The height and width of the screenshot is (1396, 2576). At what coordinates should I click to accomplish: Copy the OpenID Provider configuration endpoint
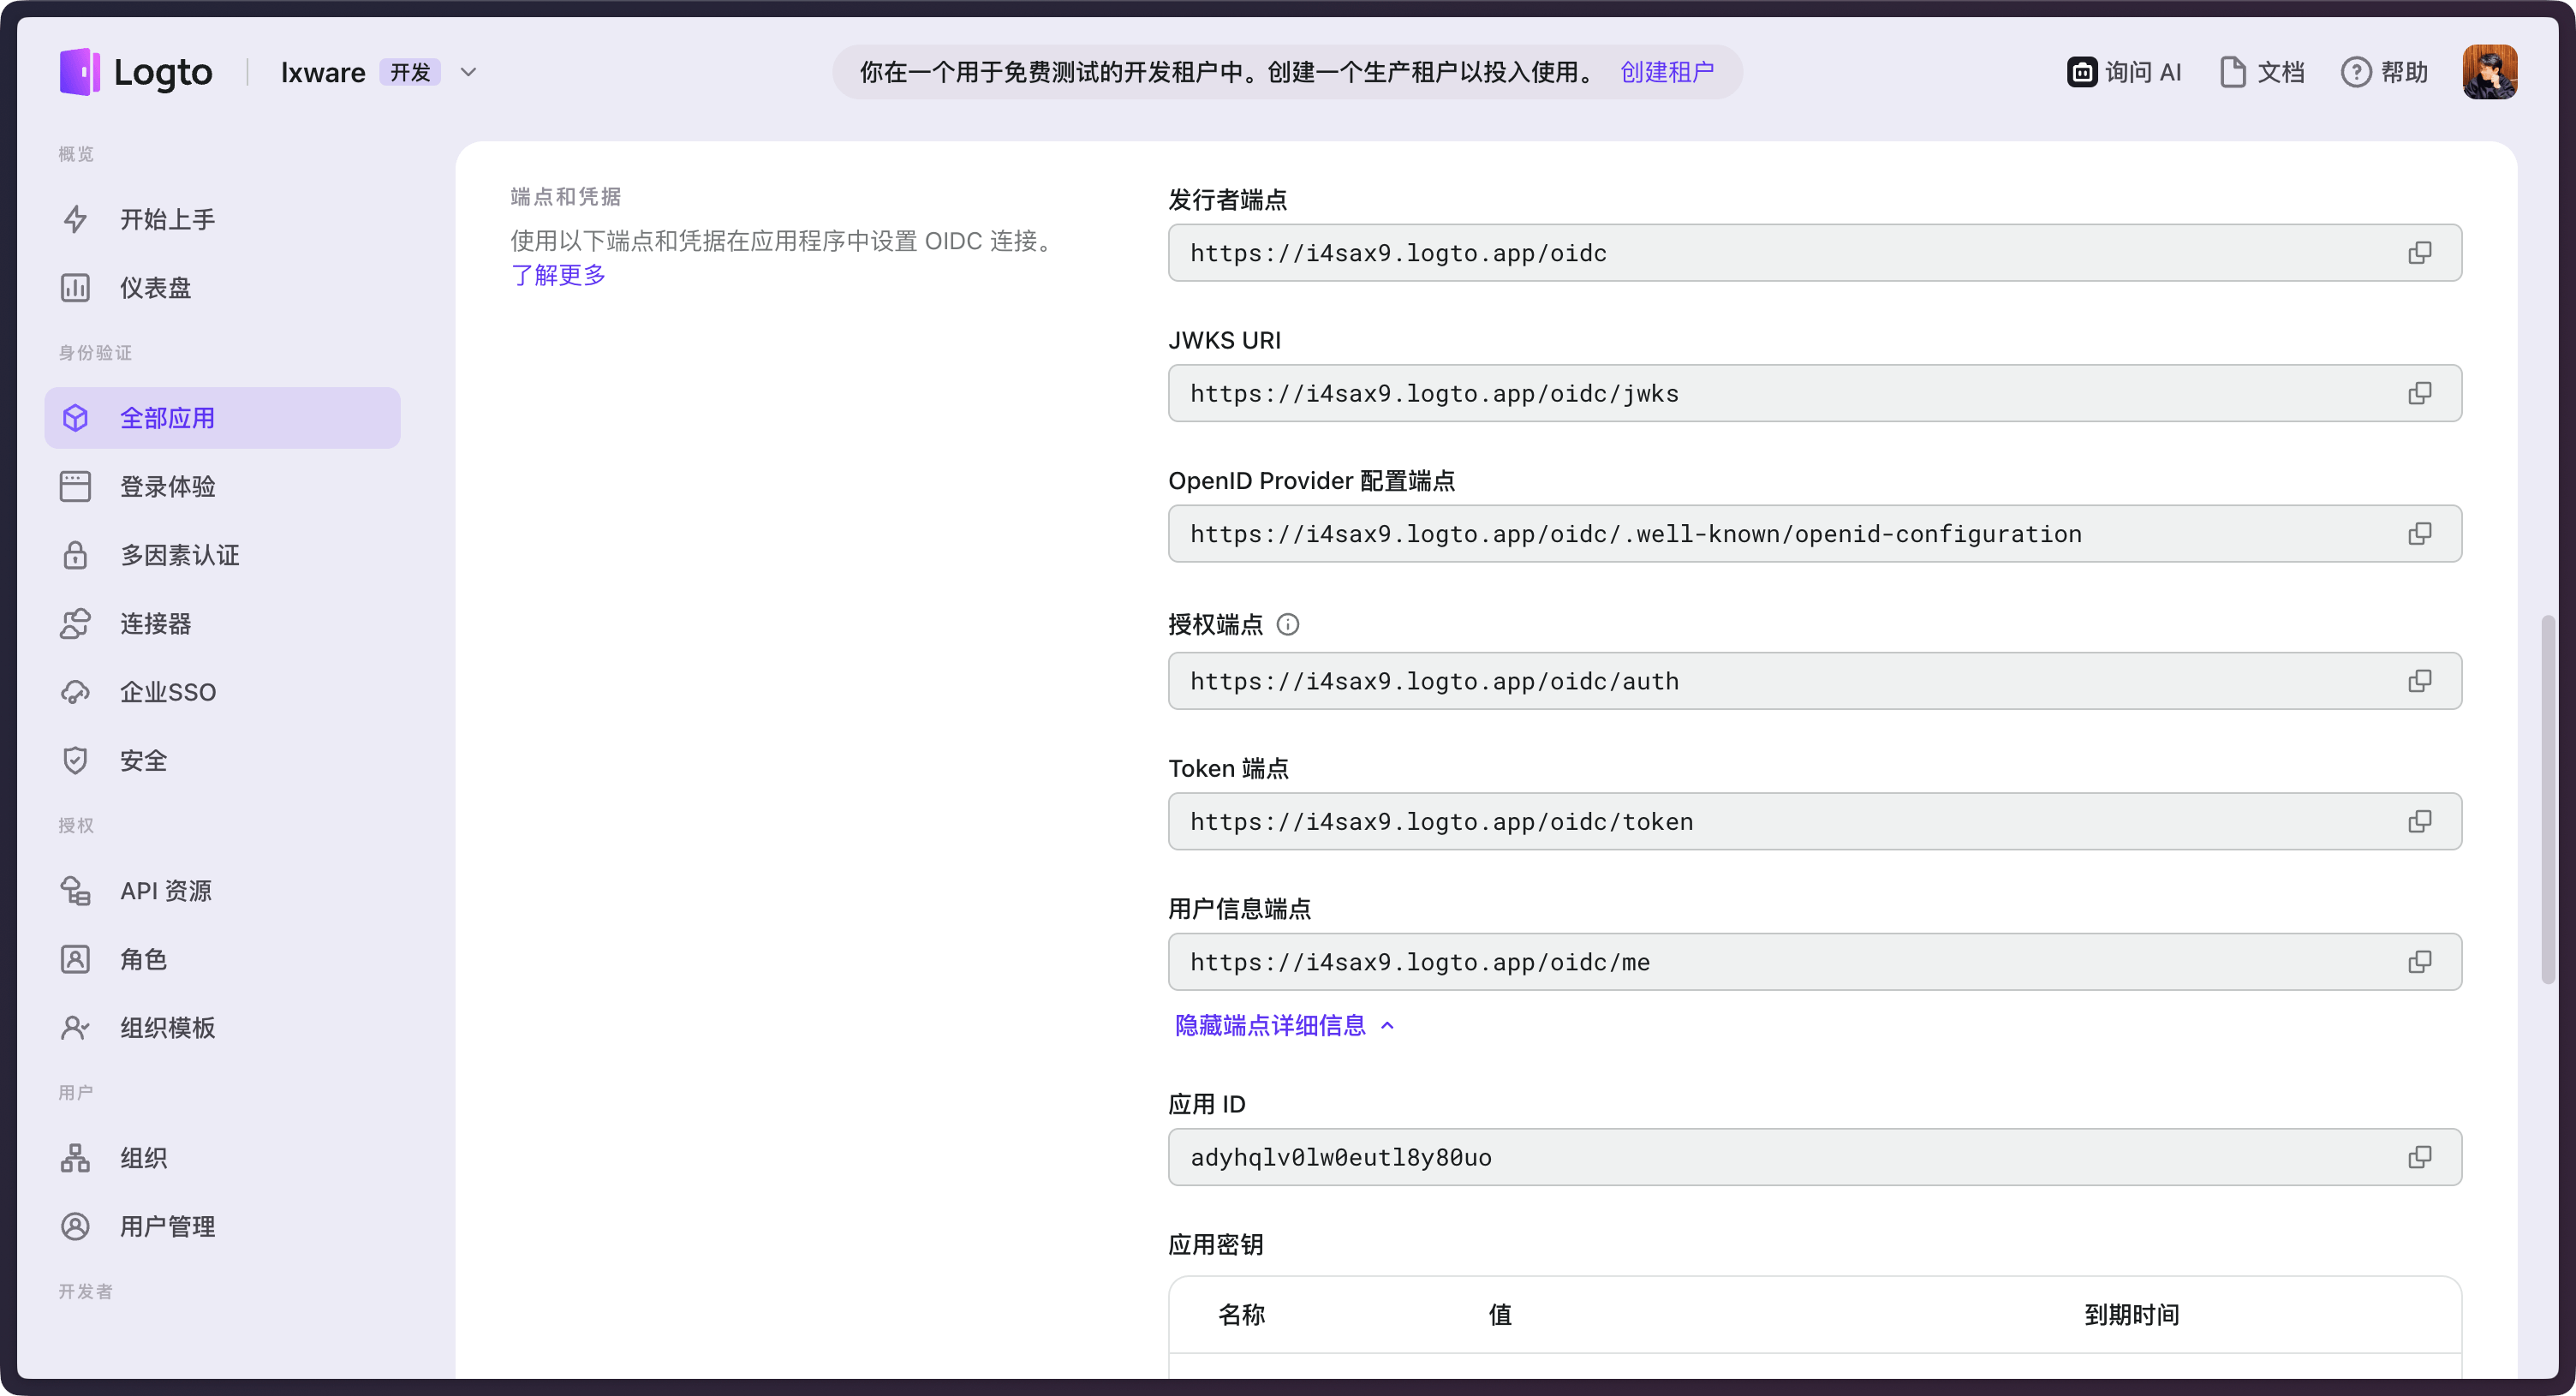pyautogui.click(x=2419, y=534)
